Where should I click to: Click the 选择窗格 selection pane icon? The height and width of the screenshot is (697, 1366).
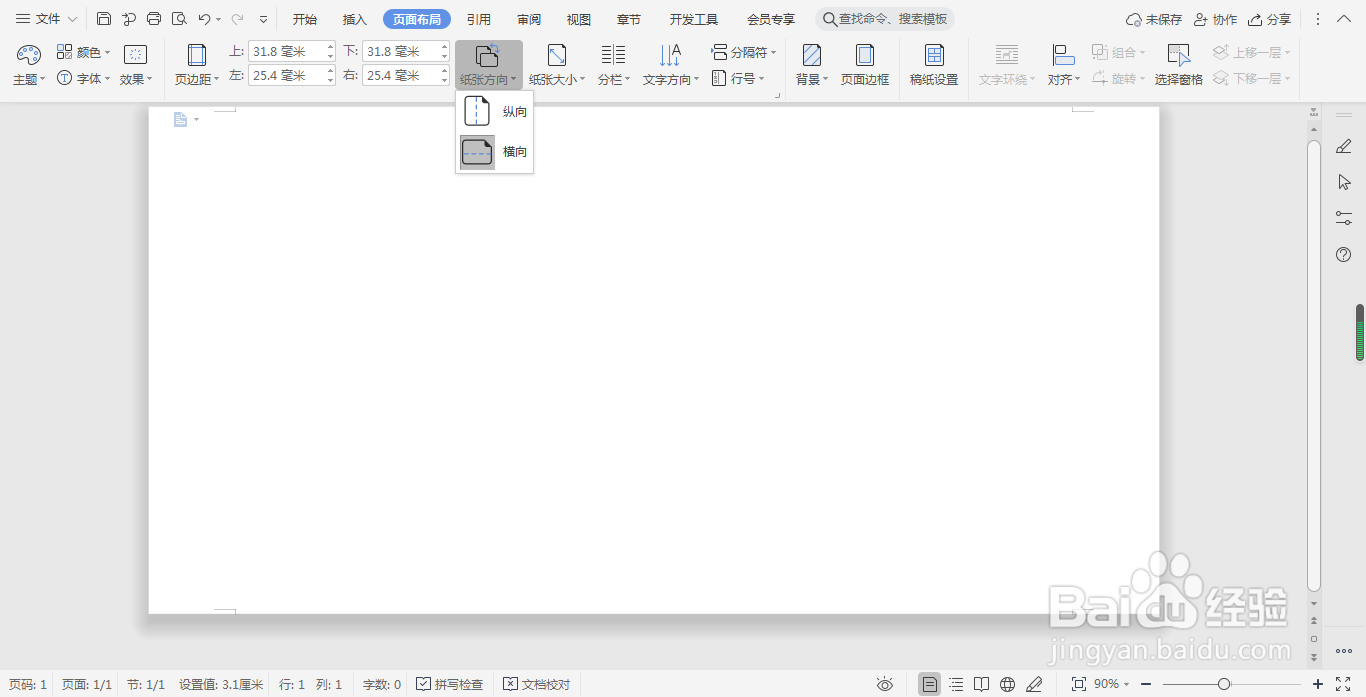(1178, 65)
